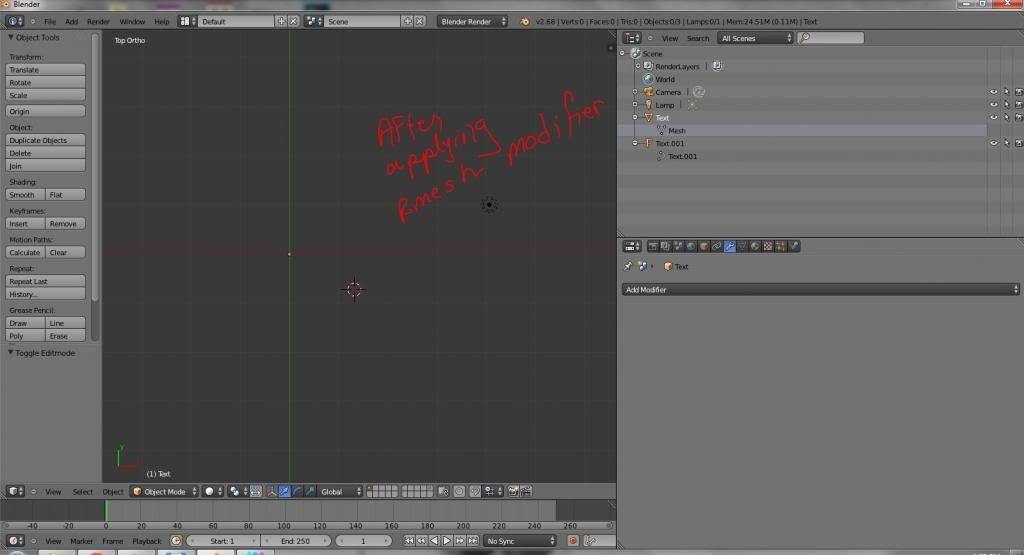Open the Object Mode dropdown
This screenshot has height=555, width=1024.
[164, 492]
